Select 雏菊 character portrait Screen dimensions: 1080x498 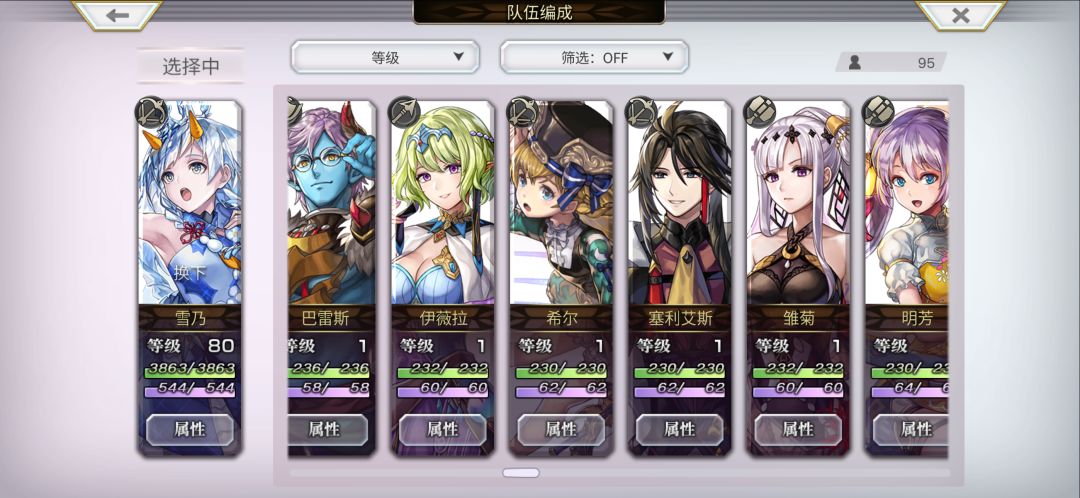tap(798, 203)
